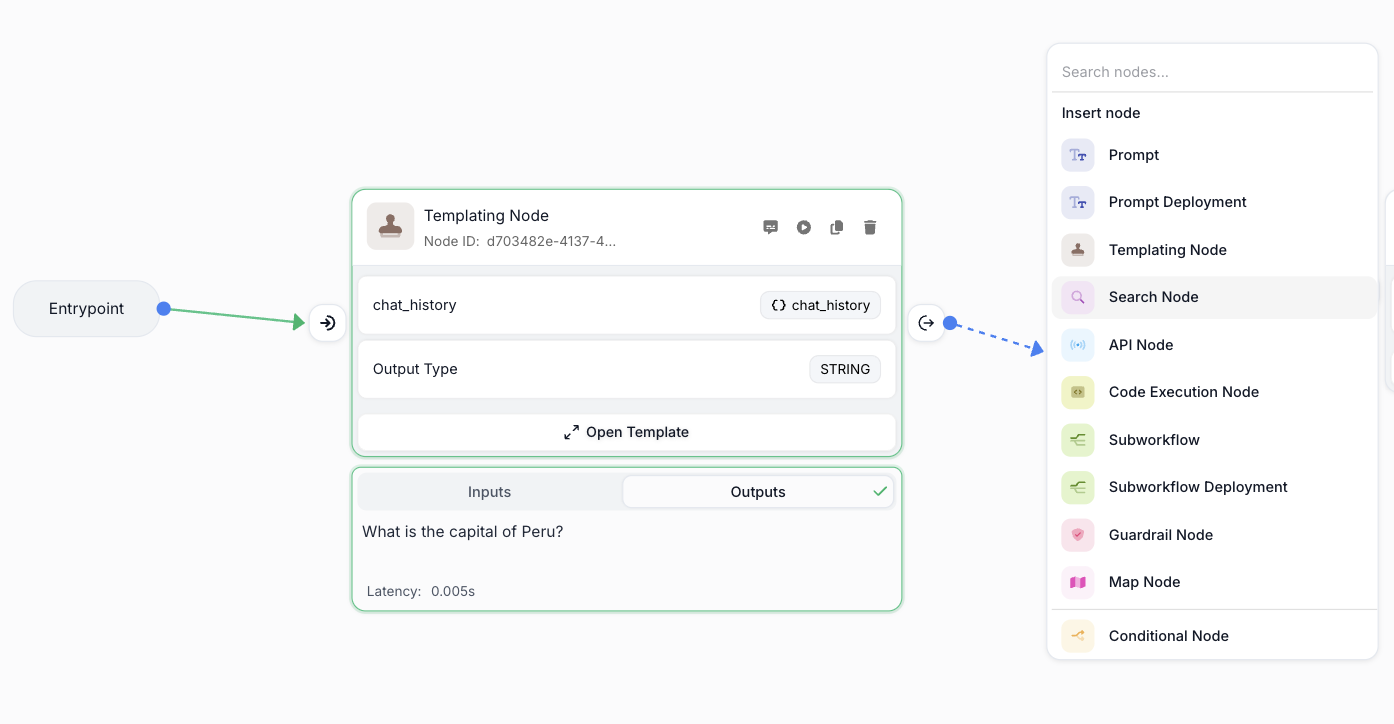
Task: Insert a Code Execution Node
Action: coord(1214,392)
